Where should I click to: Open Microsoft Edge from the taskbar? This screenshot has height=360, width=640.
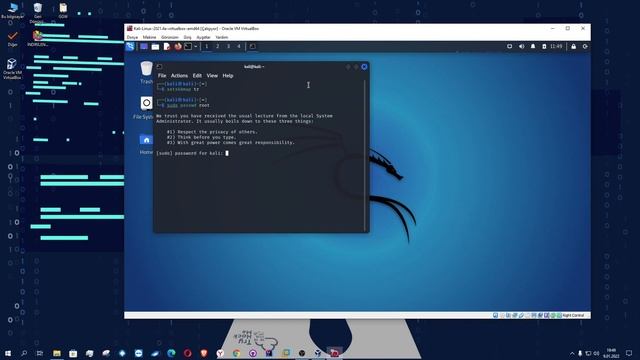point(171,353)
